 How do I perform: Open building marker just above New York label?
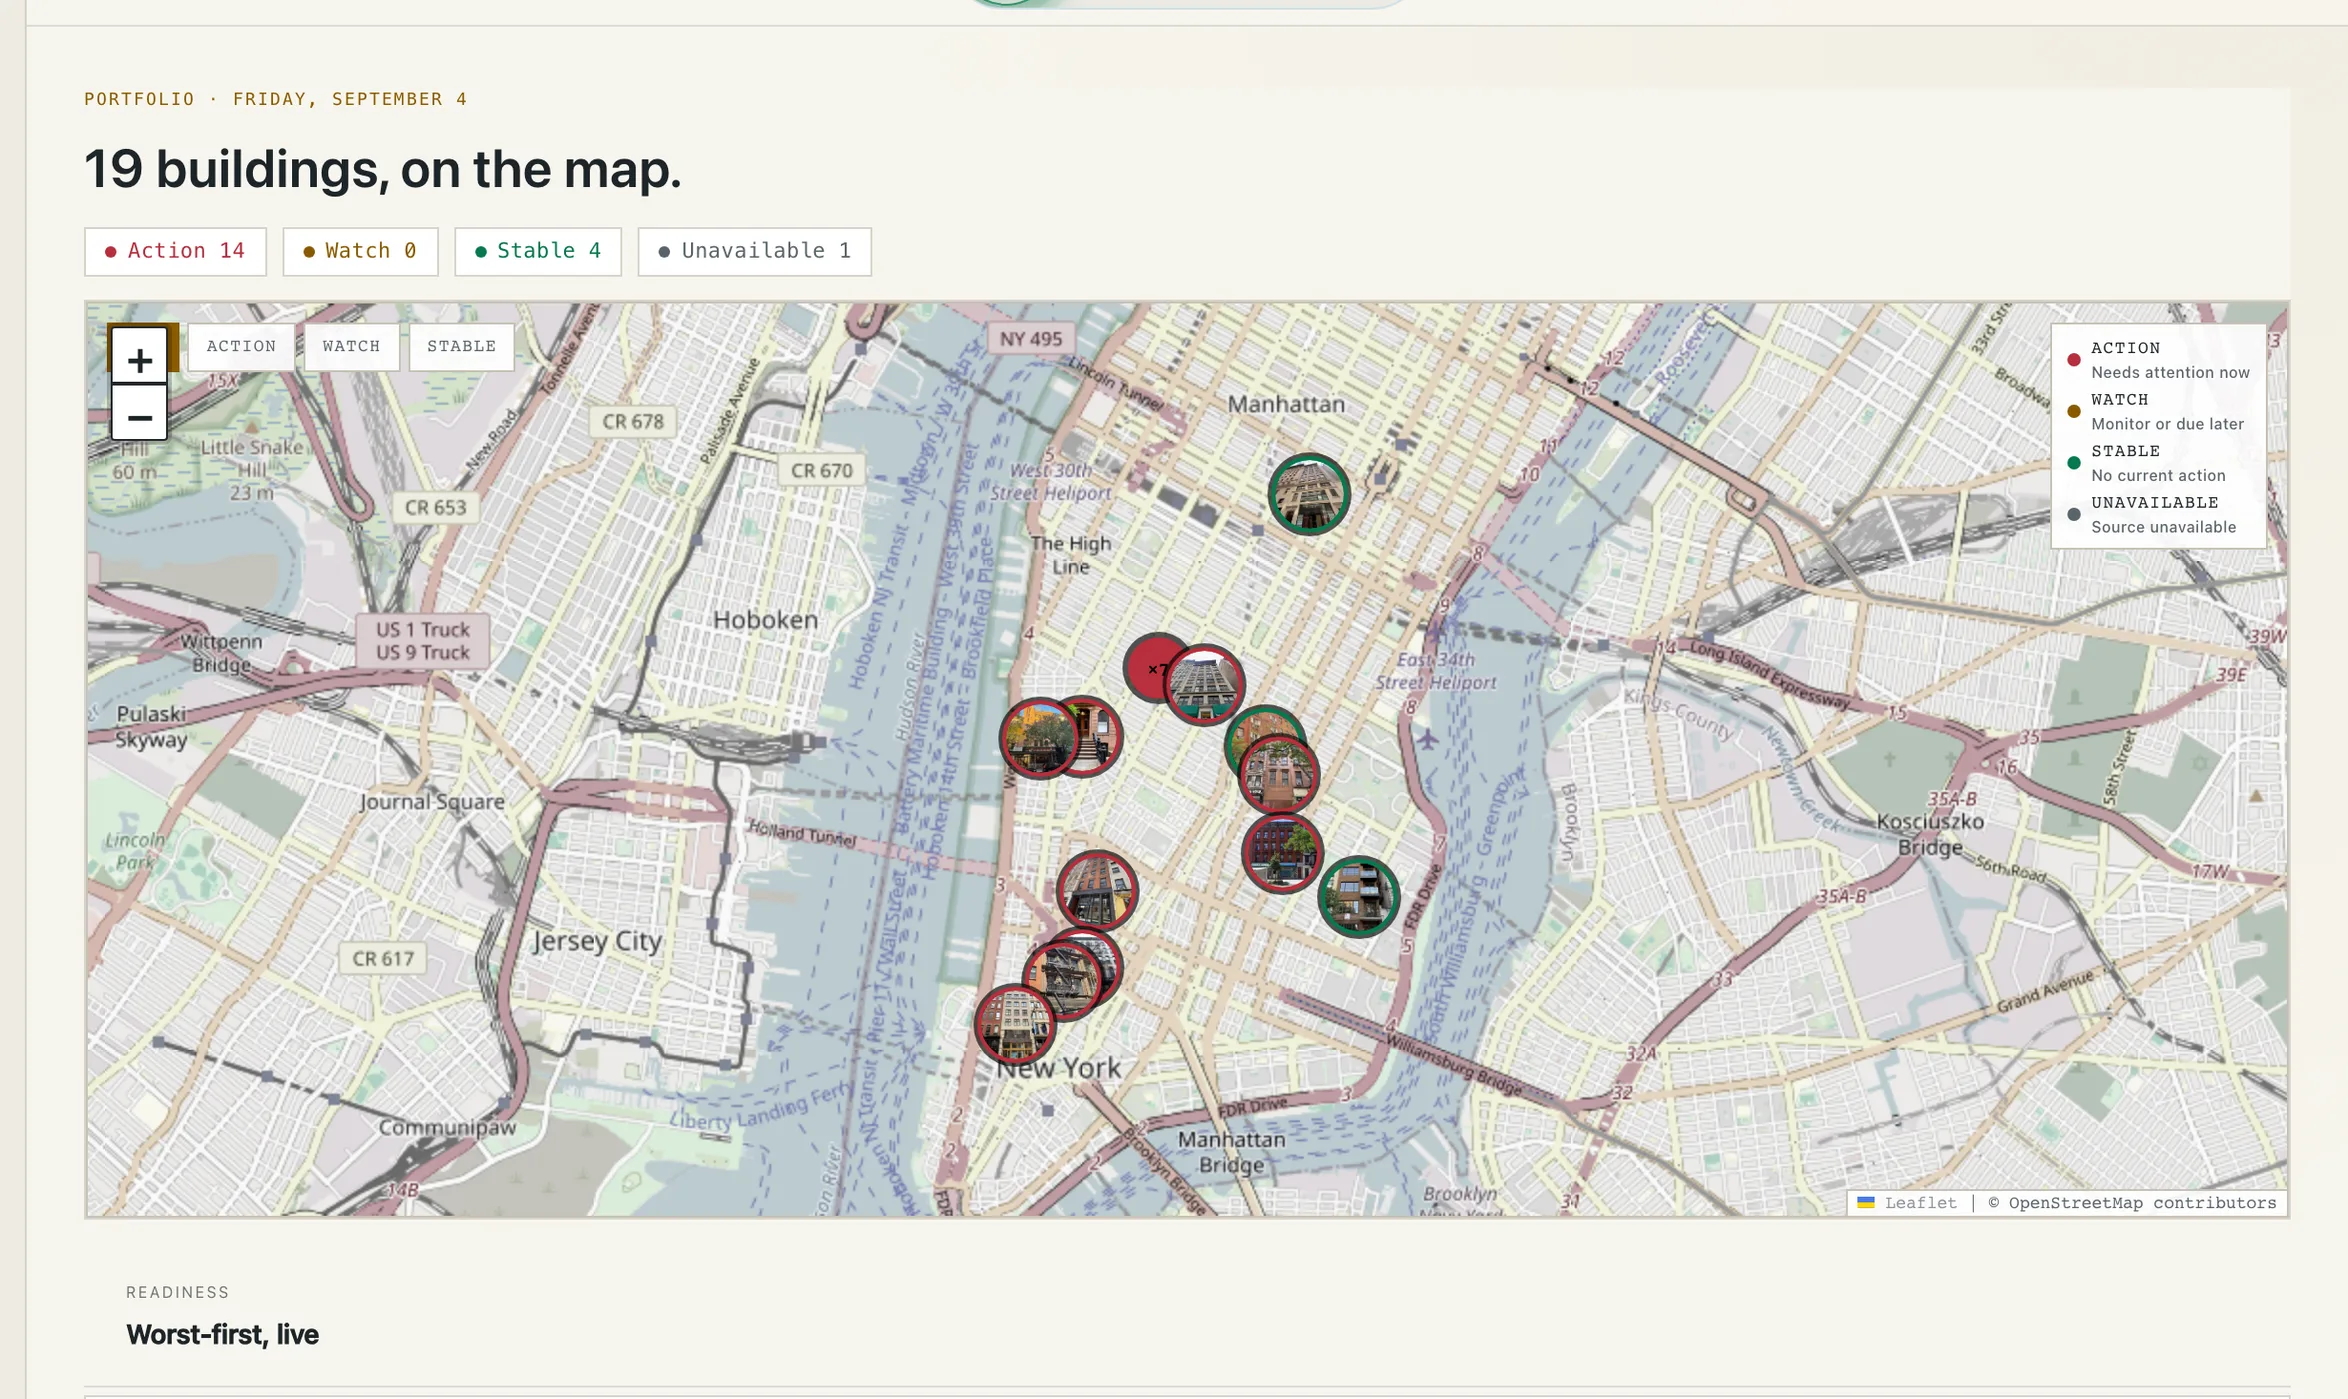coord(1015,1024)
